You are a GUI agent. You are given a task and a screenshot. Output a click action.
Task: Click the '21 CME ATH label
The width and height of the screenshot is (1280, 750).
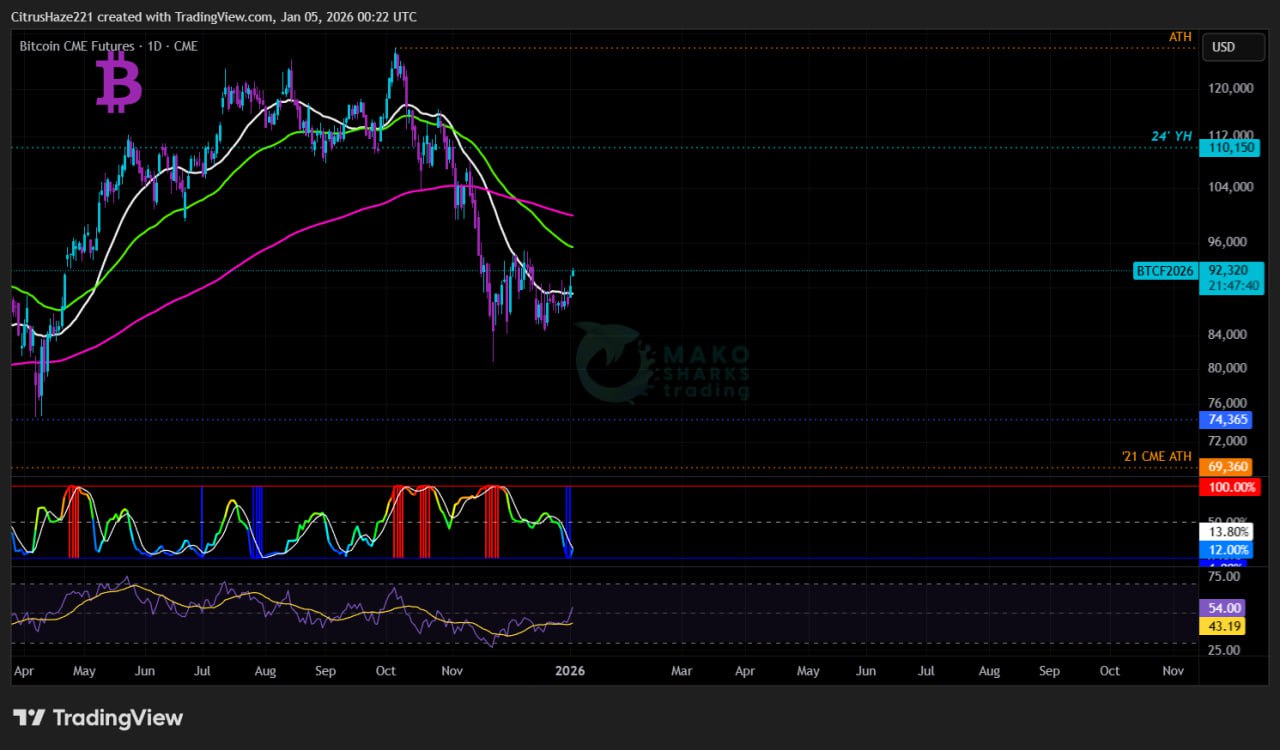(1156, 457)
